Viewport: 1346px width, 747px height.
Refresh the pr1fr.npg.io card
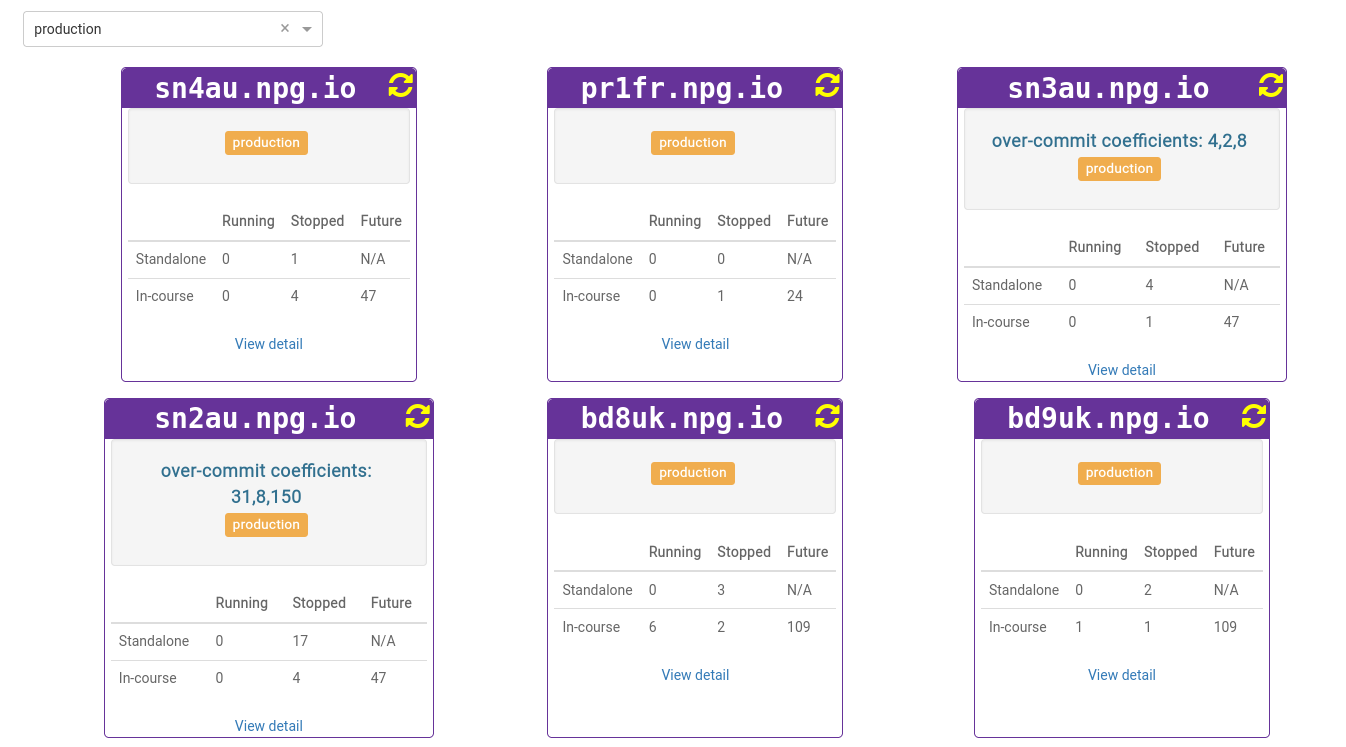pos(827,86)
